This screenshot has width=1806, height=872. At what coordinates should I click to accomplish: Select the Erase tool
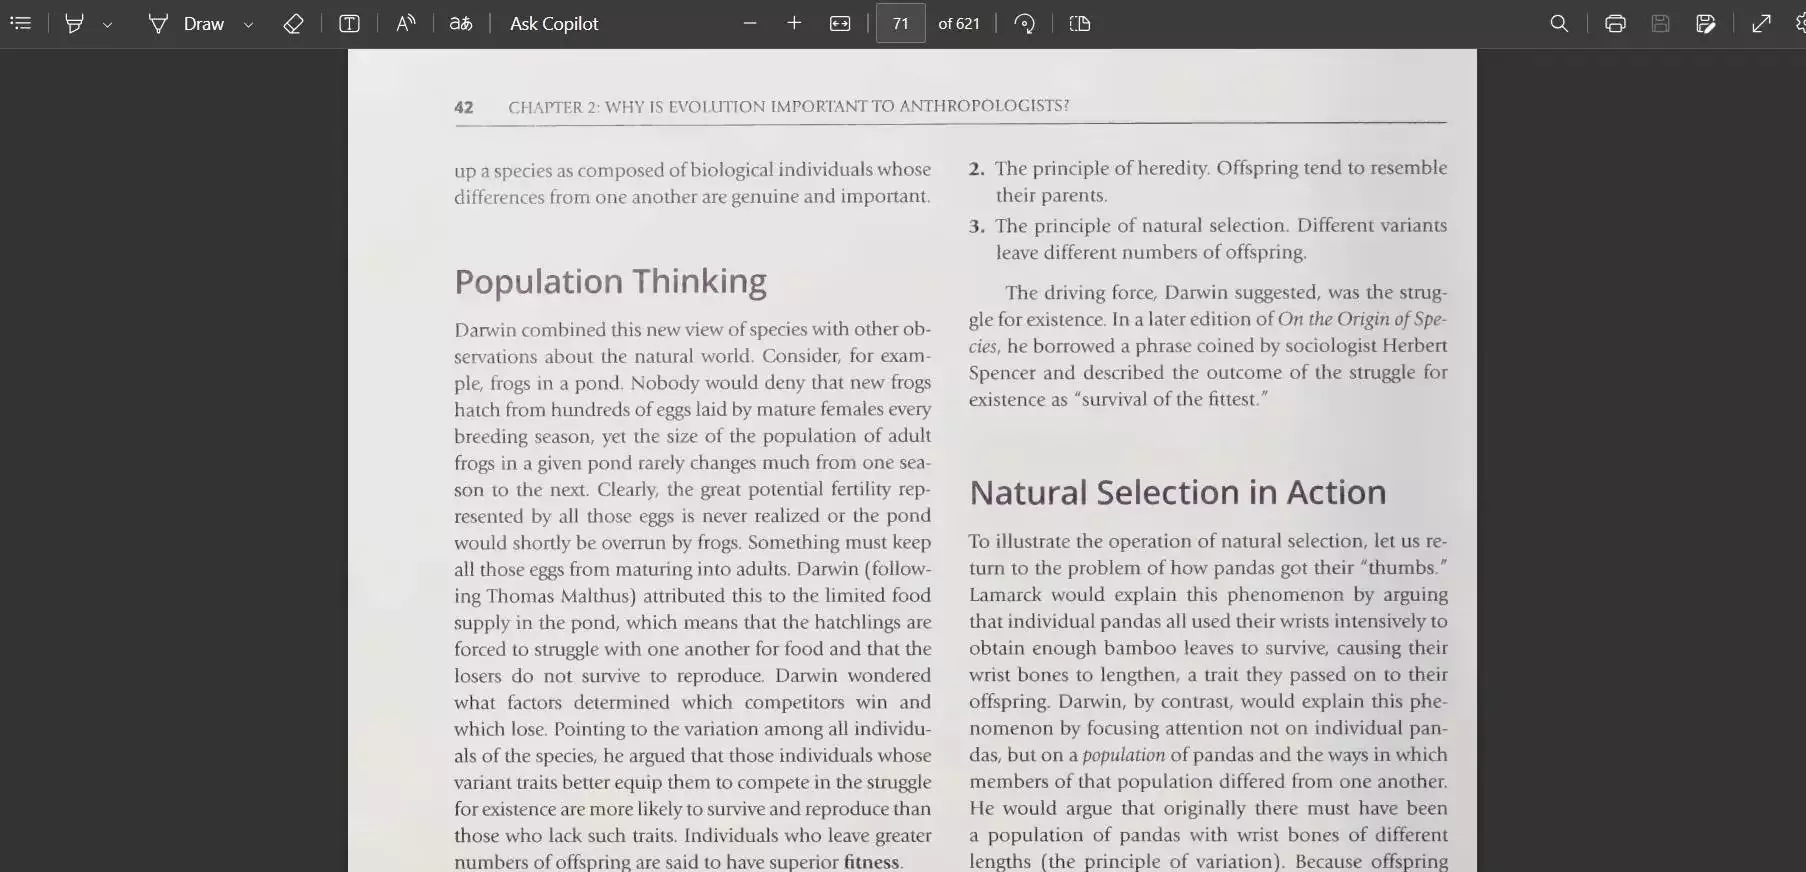[293, 23]
